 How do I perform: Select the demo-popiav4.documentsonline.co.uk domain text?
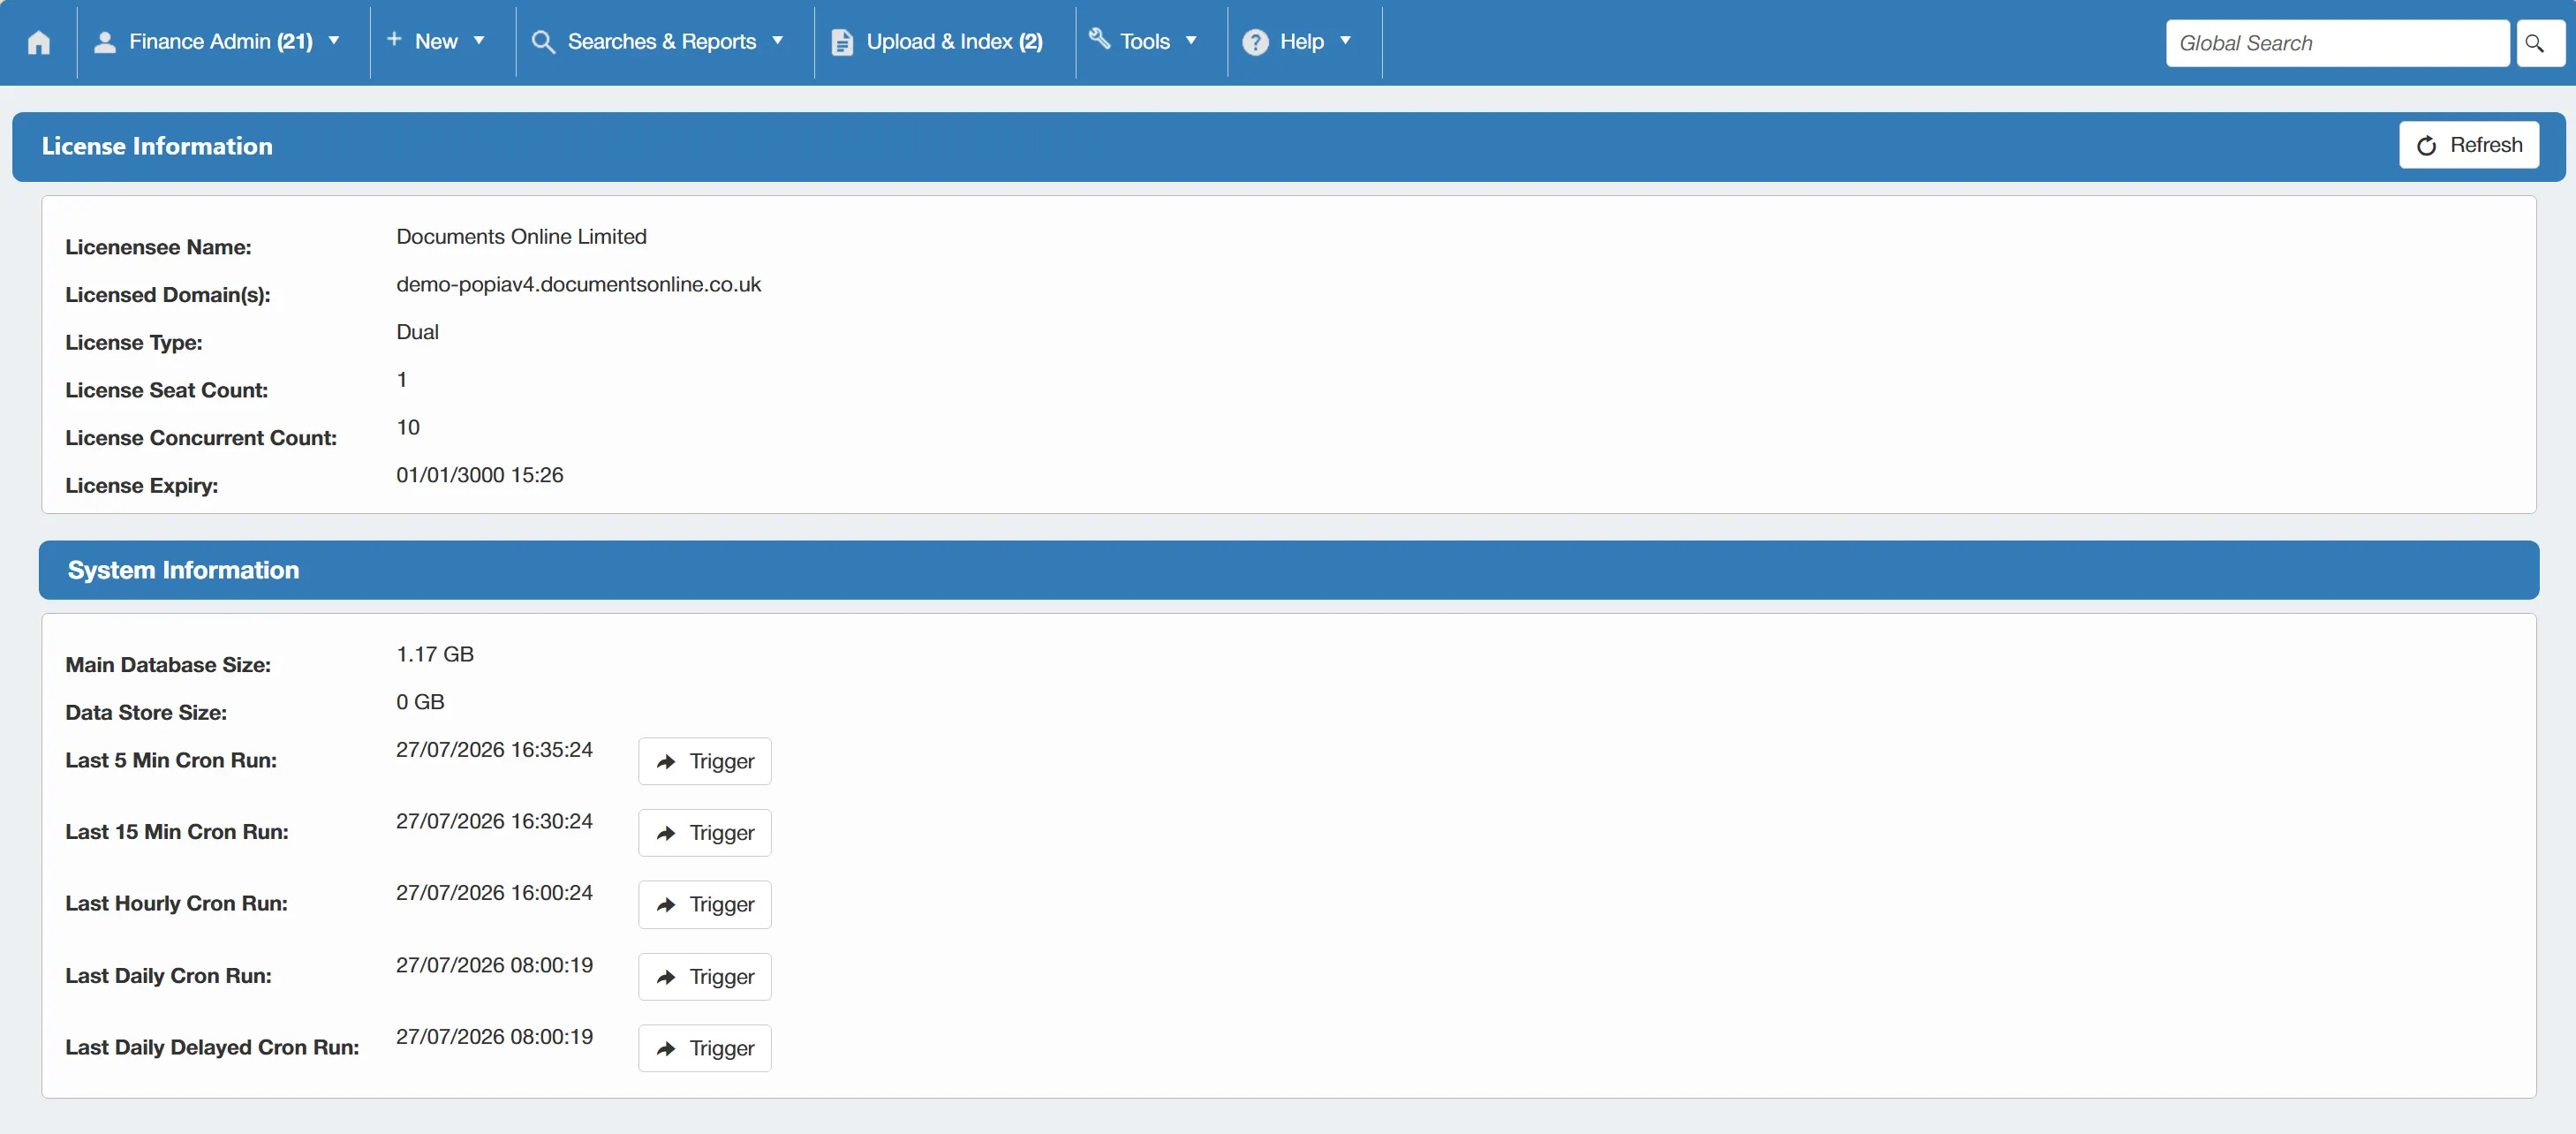(579, 285)
